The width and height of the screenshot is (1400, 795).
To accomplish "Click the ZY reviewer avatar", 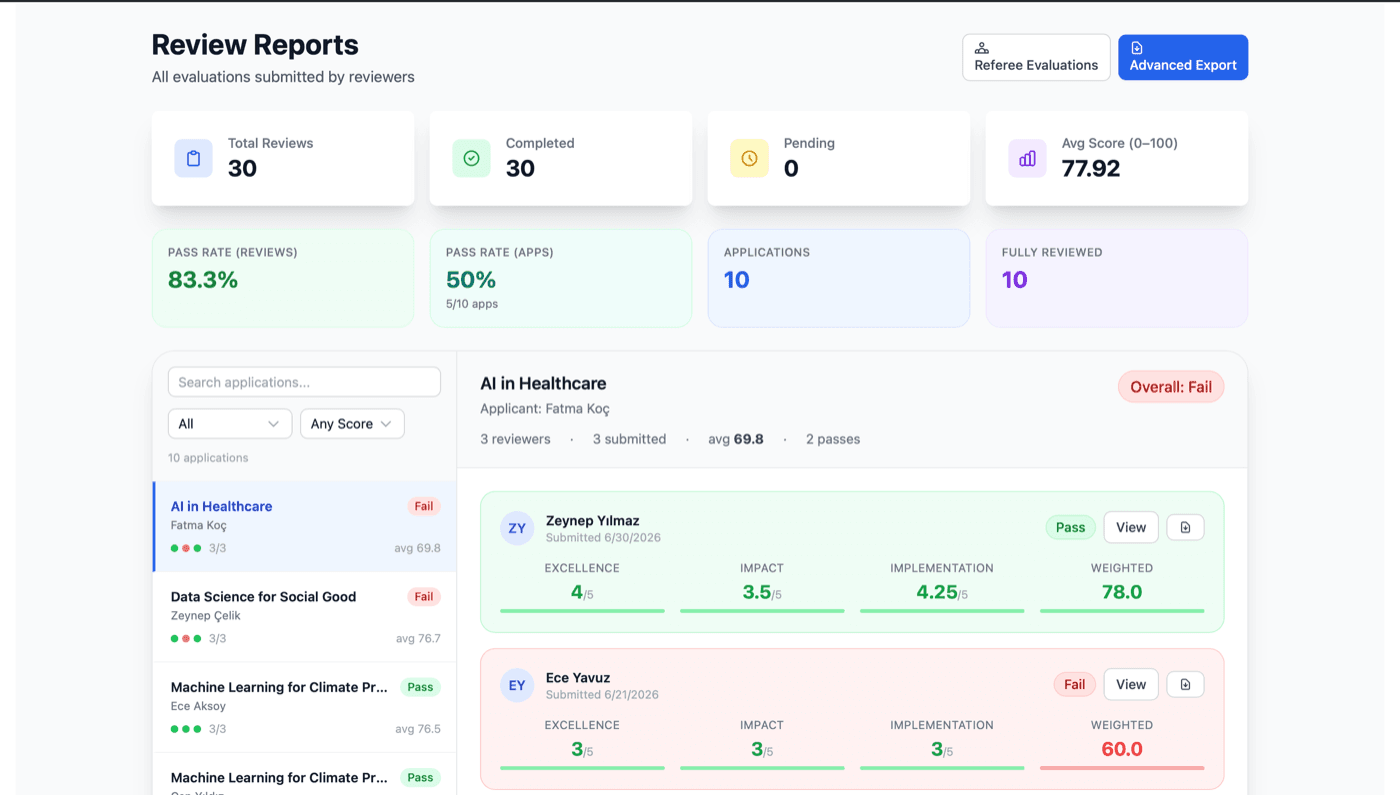I will tap(517, 528).
